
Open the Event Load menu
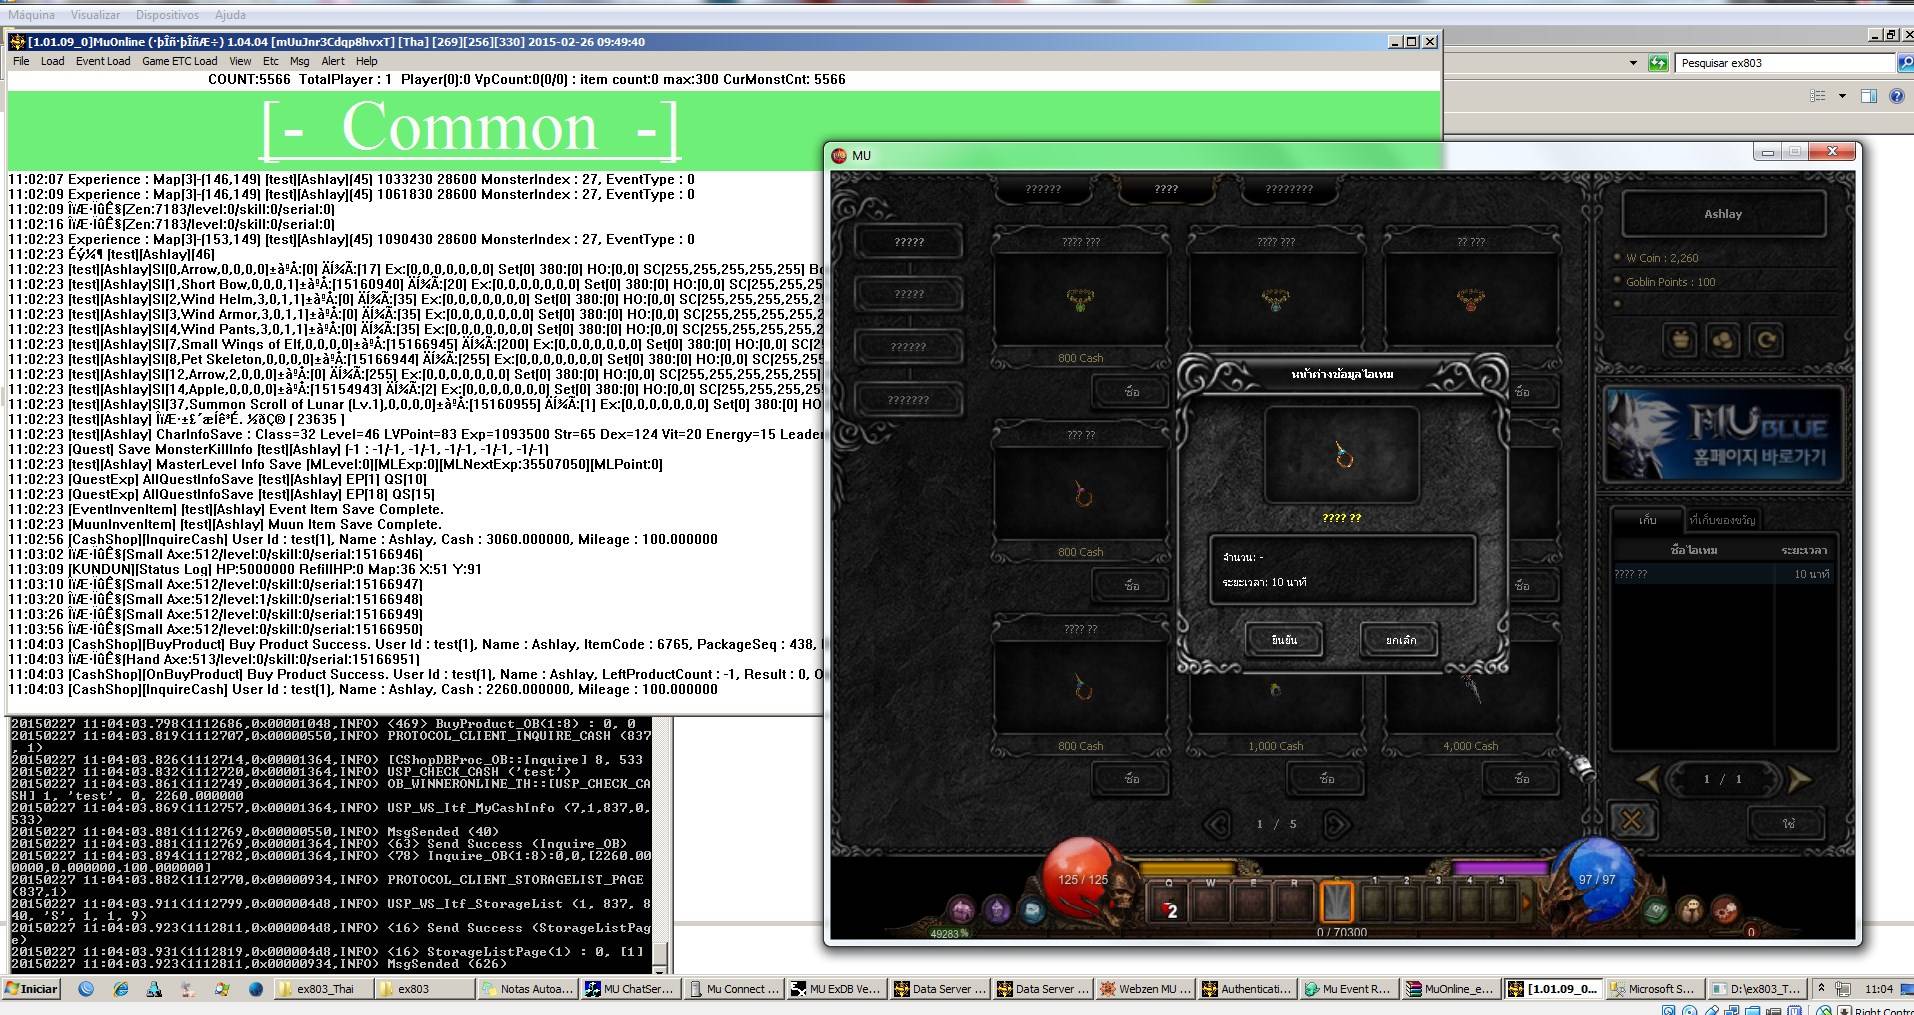[x=103, y=61]
